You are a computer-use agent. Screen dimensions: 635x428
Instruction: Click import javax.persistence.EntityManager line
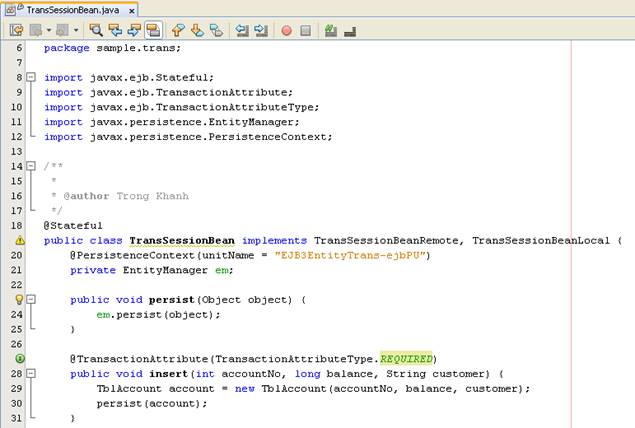click(x=172, y=122)
